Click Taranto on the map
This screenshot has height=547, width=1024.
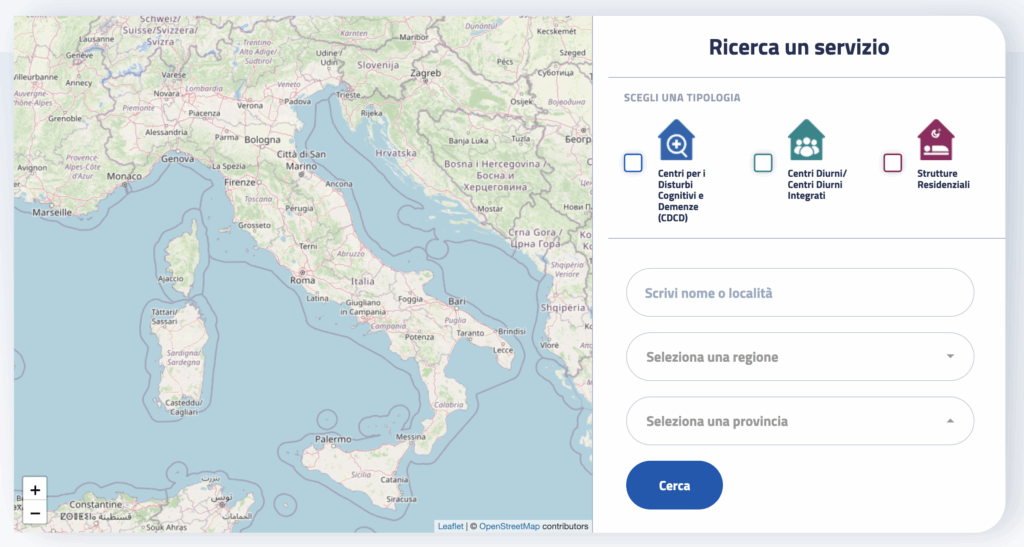pyautogui.click(x=470, y=333)
